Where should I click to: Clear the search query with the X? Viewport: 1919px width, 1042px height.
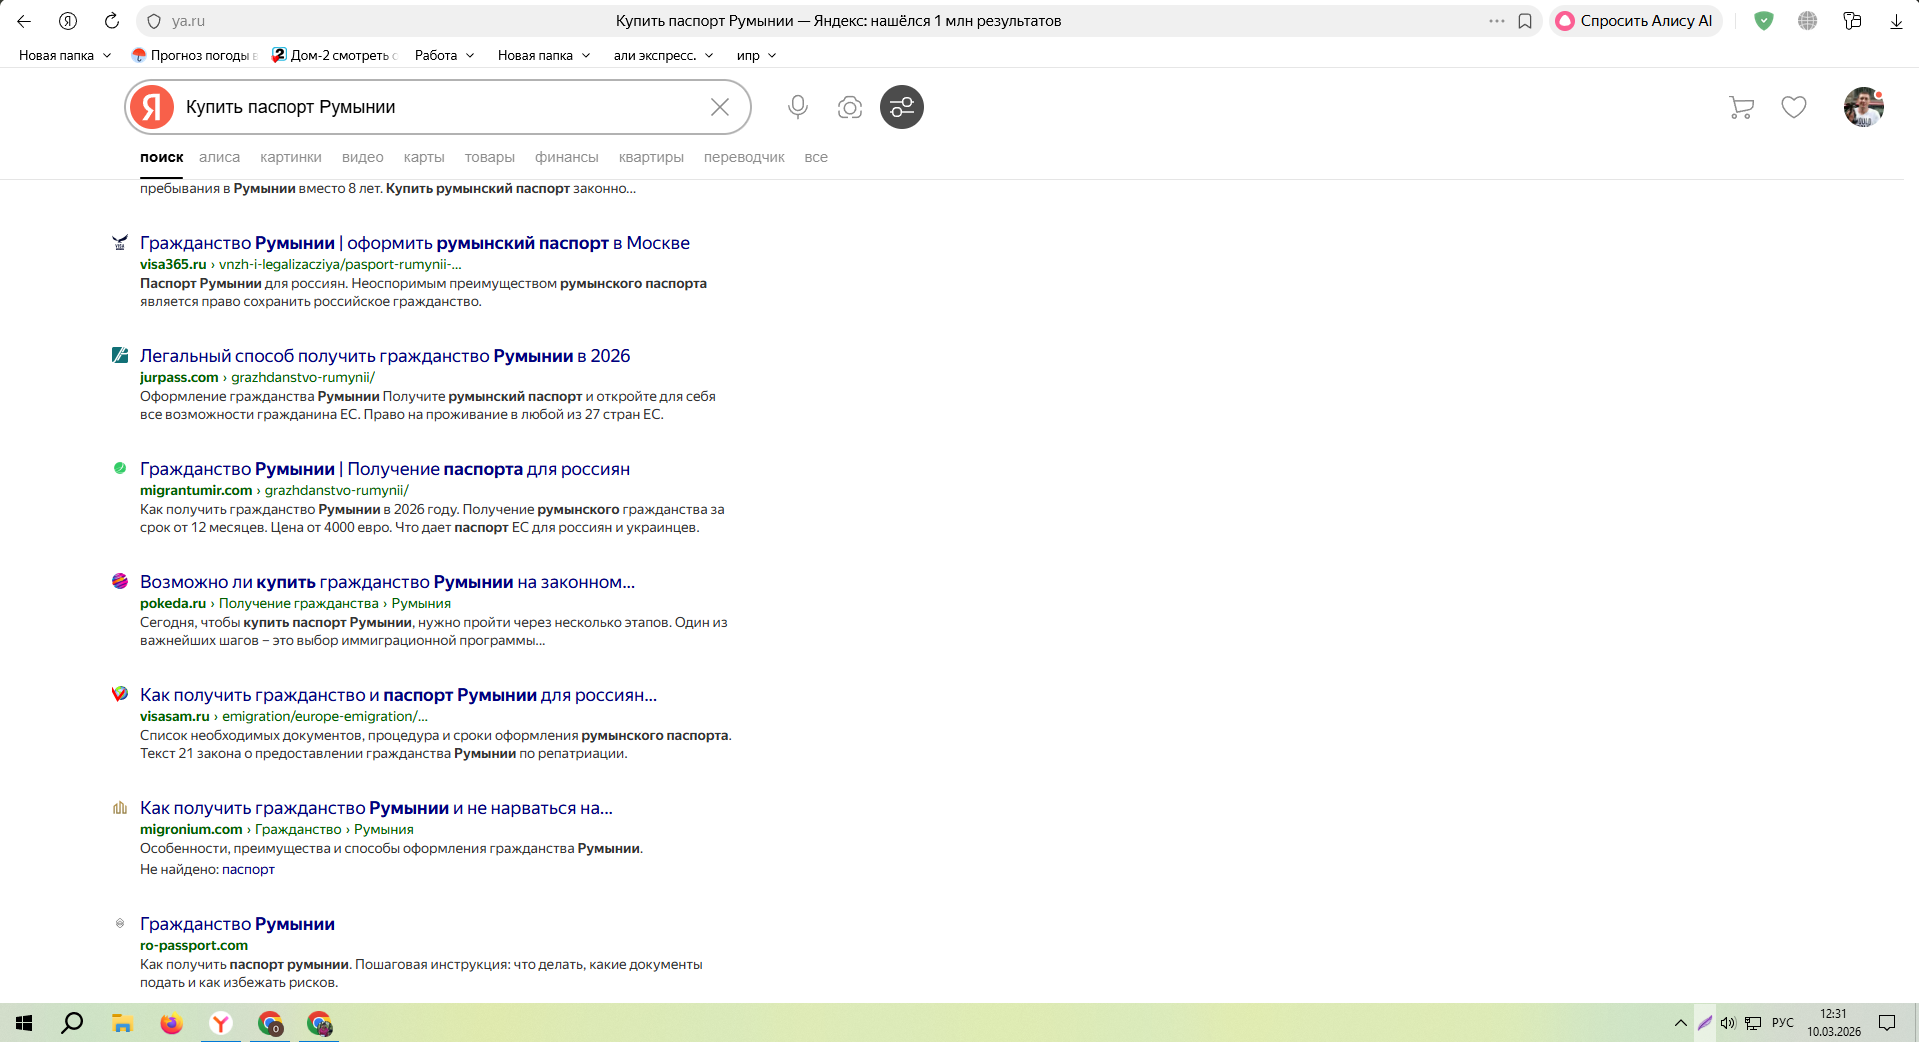point(719,107)
